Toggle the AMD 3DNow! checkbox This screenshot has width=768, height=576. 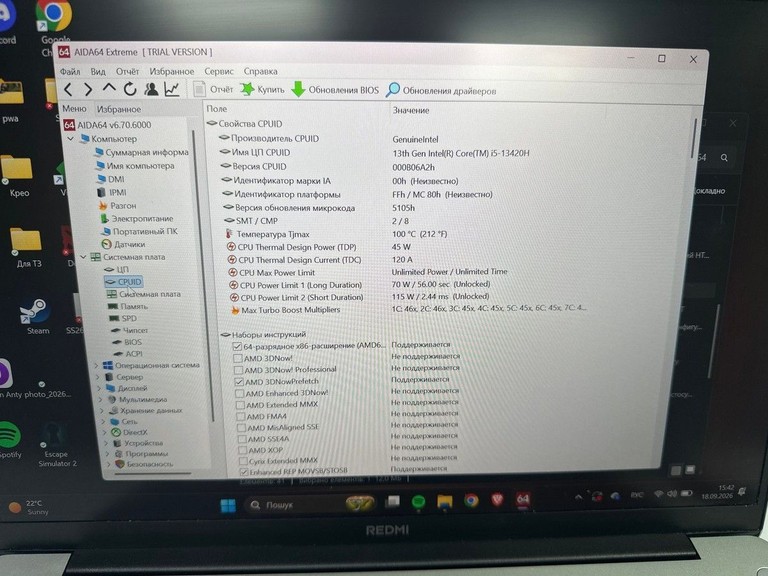(238, 358)
